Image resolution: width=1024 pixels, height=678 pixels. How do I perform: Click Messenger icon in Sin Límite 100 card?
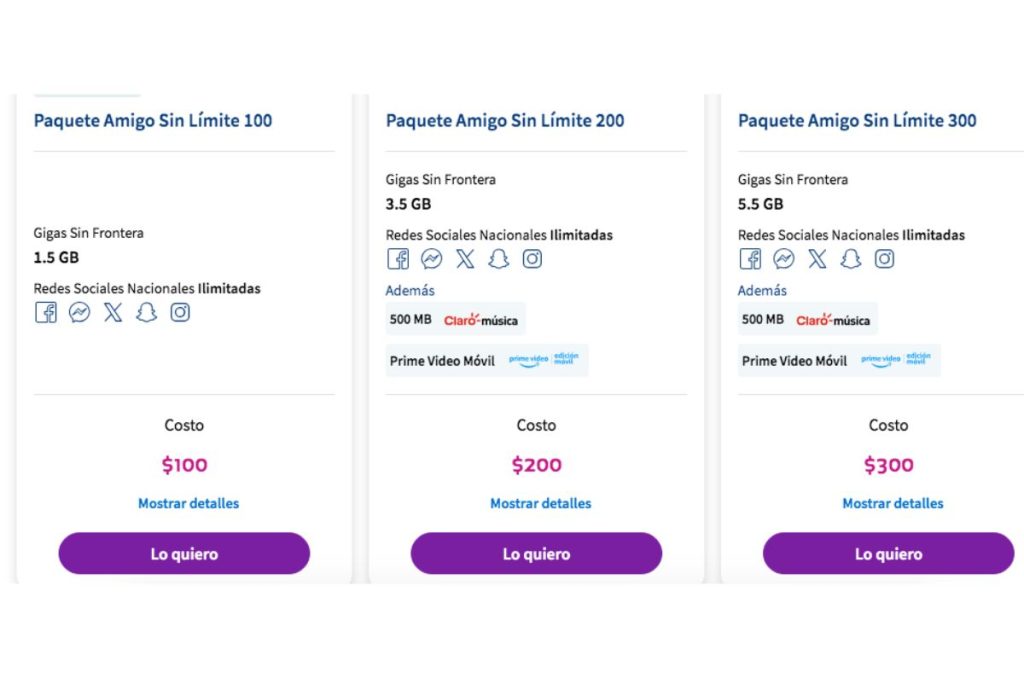coord(79,312)
